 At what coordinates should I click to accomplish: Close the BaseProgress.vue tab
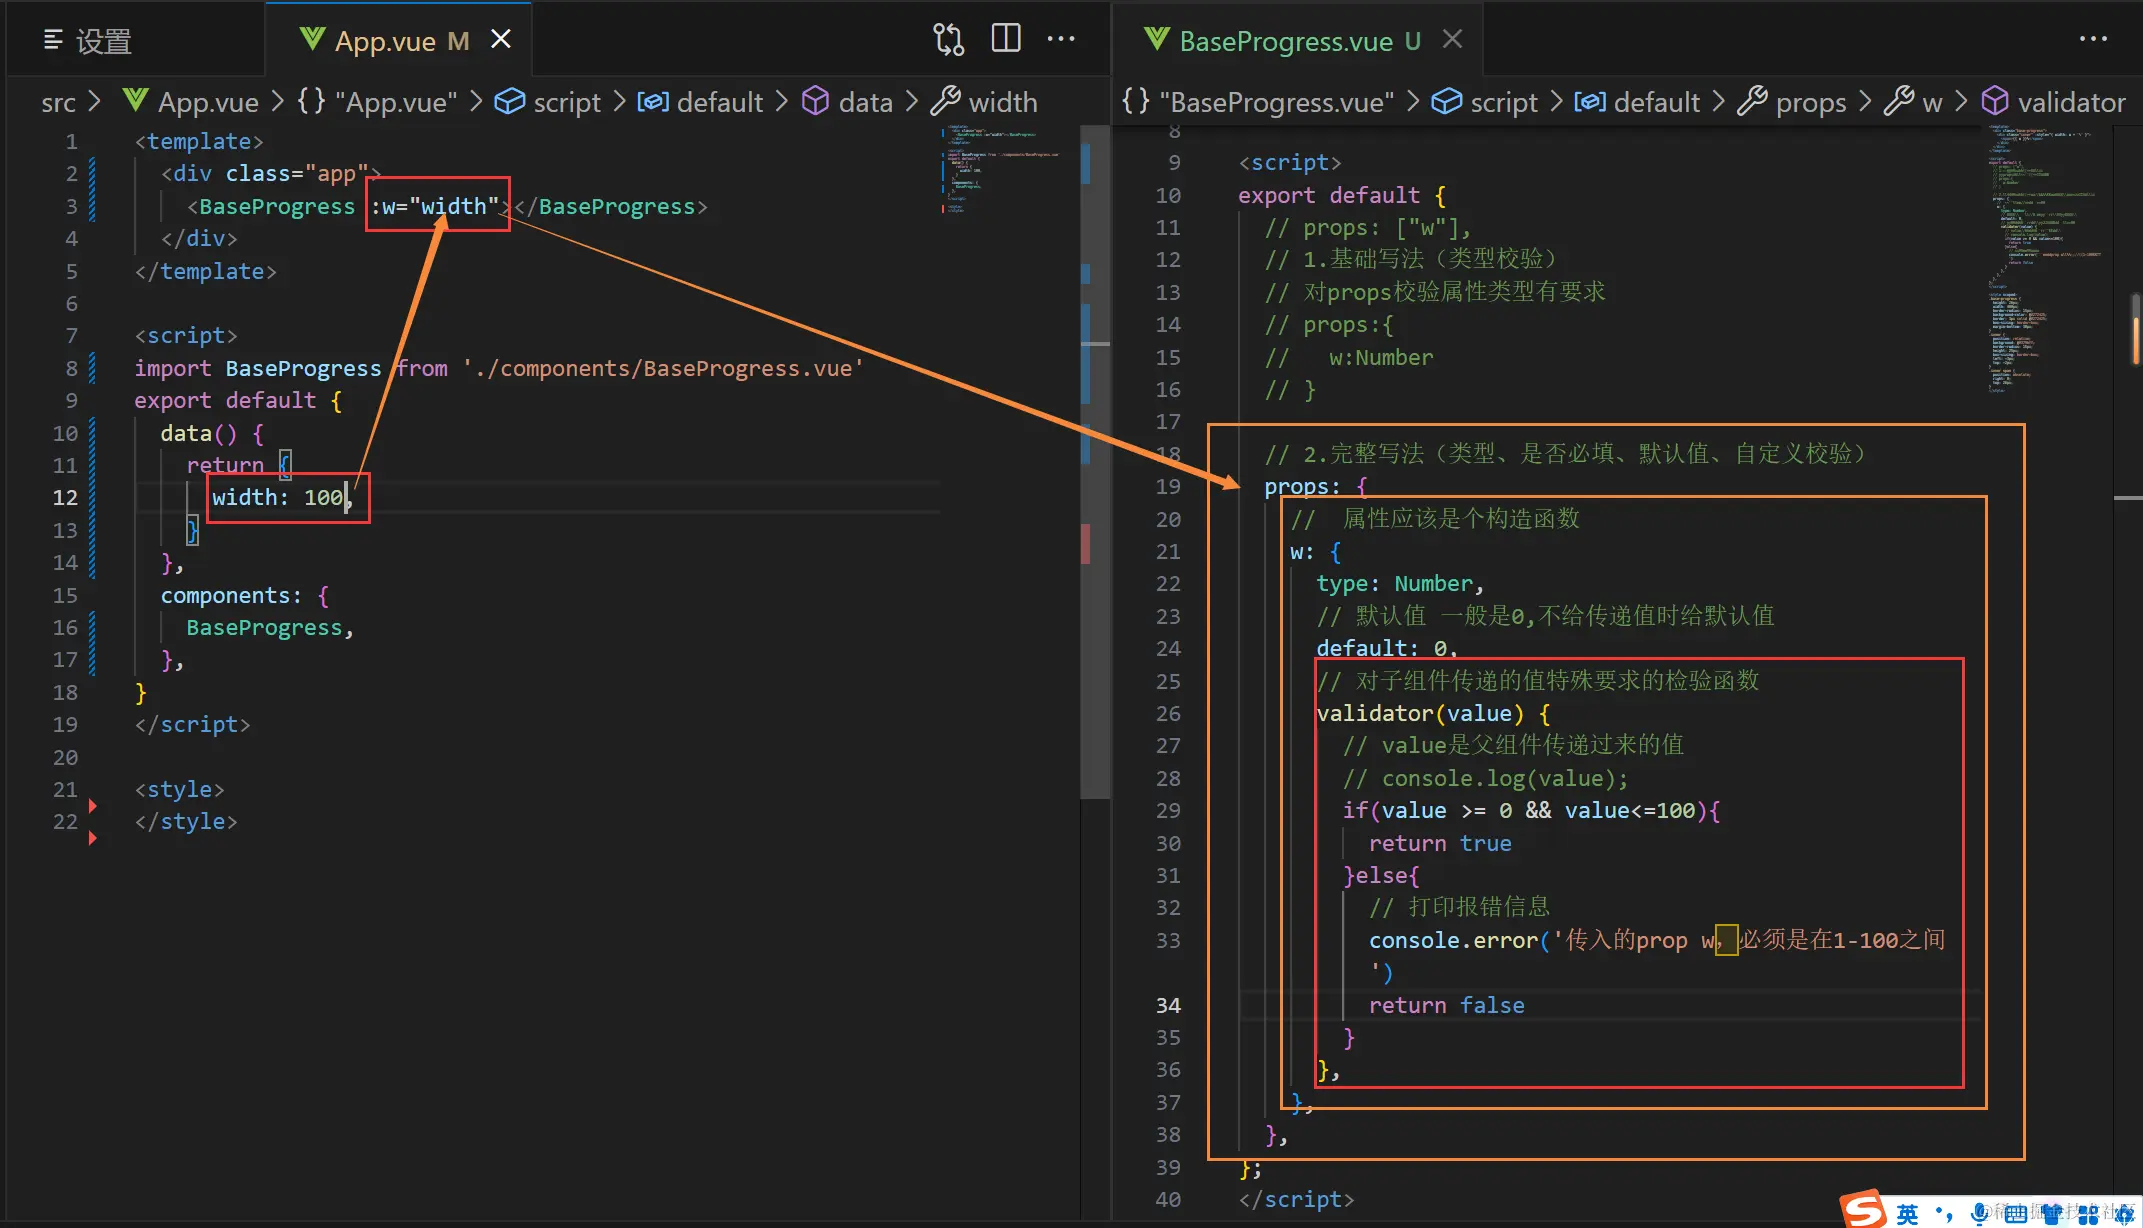[1452, 39]
